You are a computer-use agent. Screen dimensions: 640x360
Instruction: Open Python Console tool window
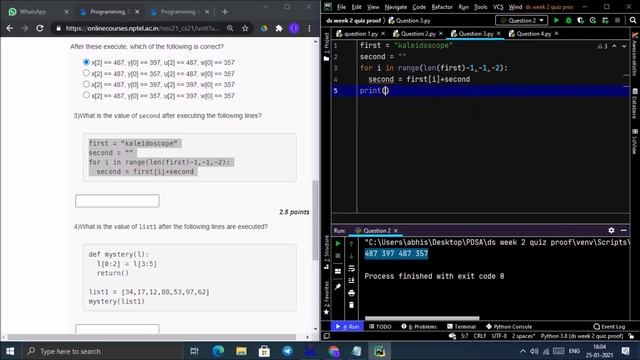click(509, 327)
